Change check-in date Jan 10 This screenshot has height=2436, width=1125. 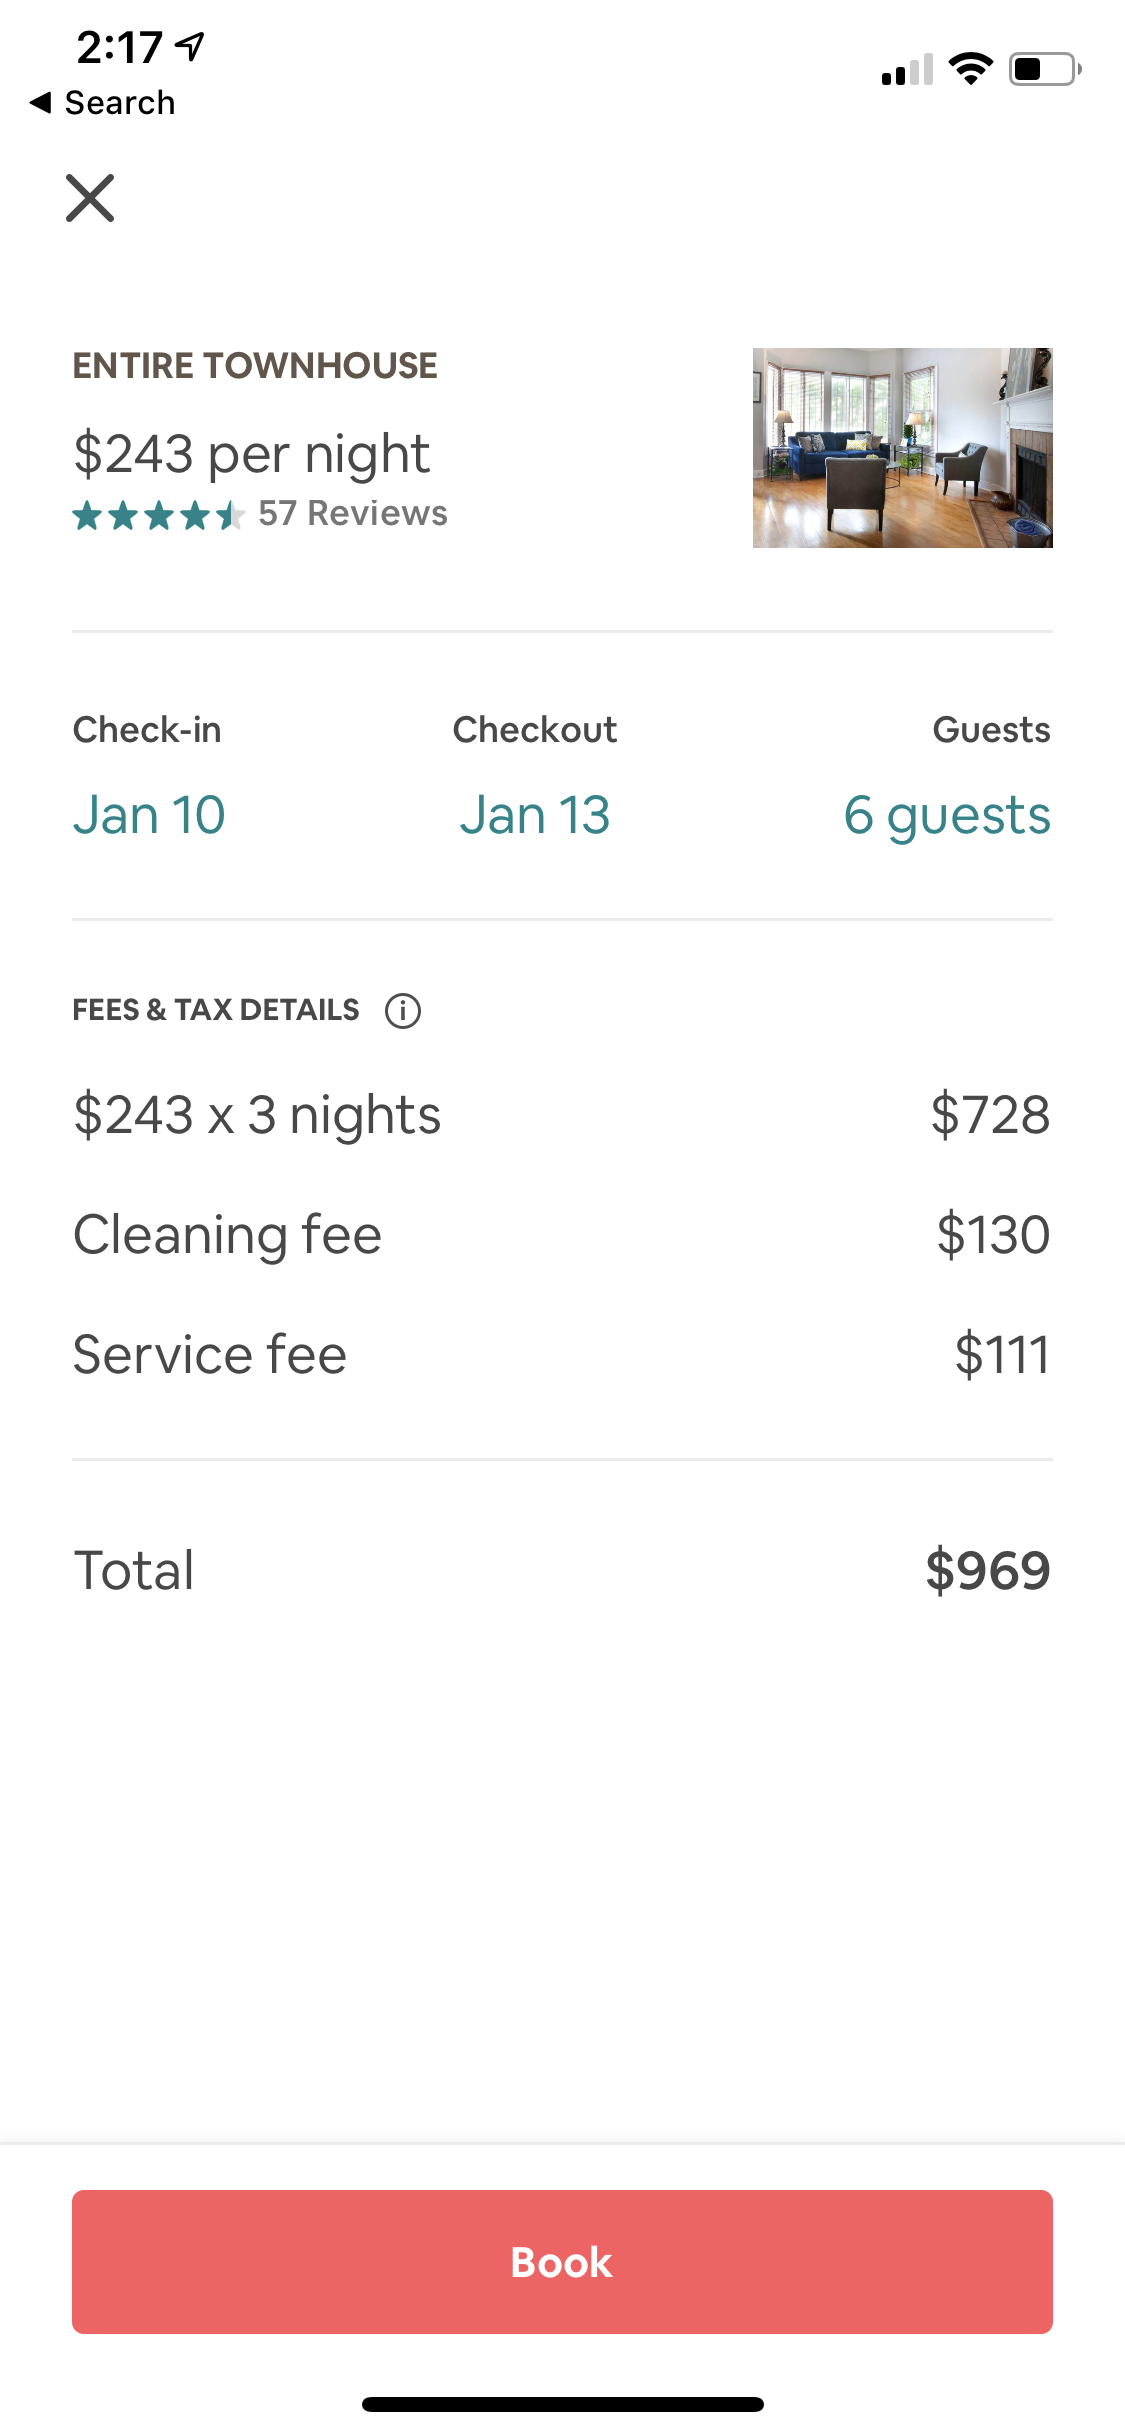pos(149,814)
